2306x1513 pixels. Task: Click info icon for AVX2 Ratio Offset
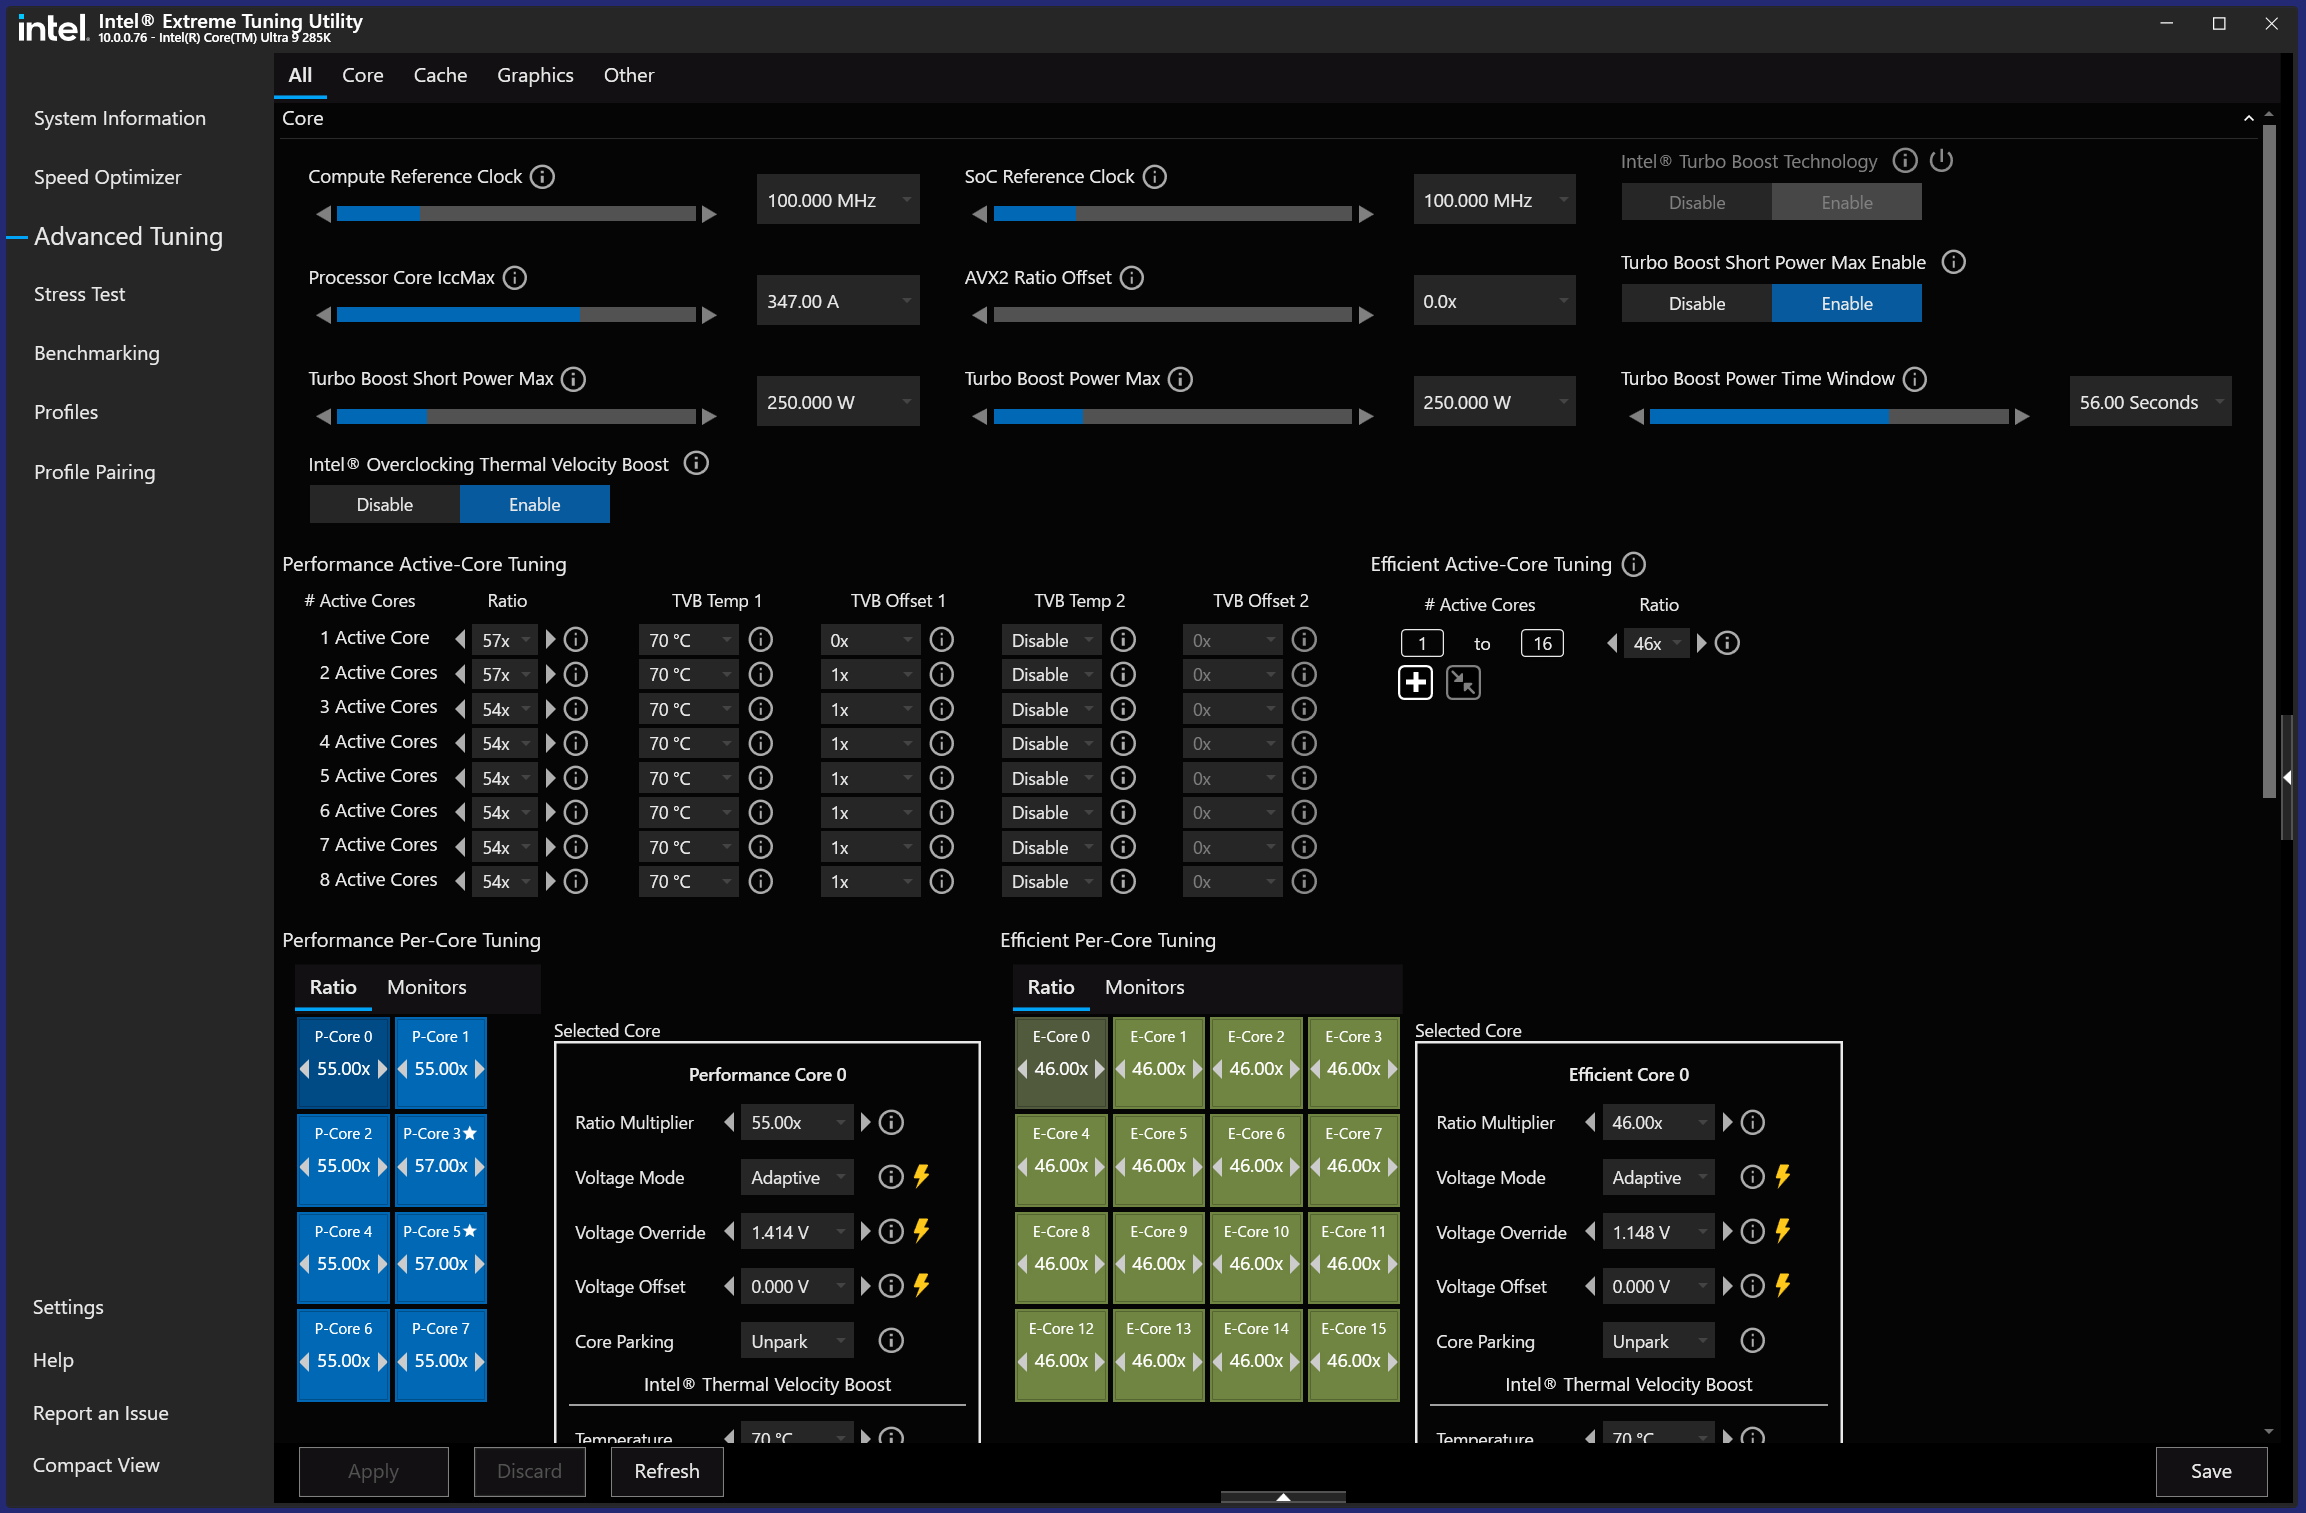(x=1132, y=278)
